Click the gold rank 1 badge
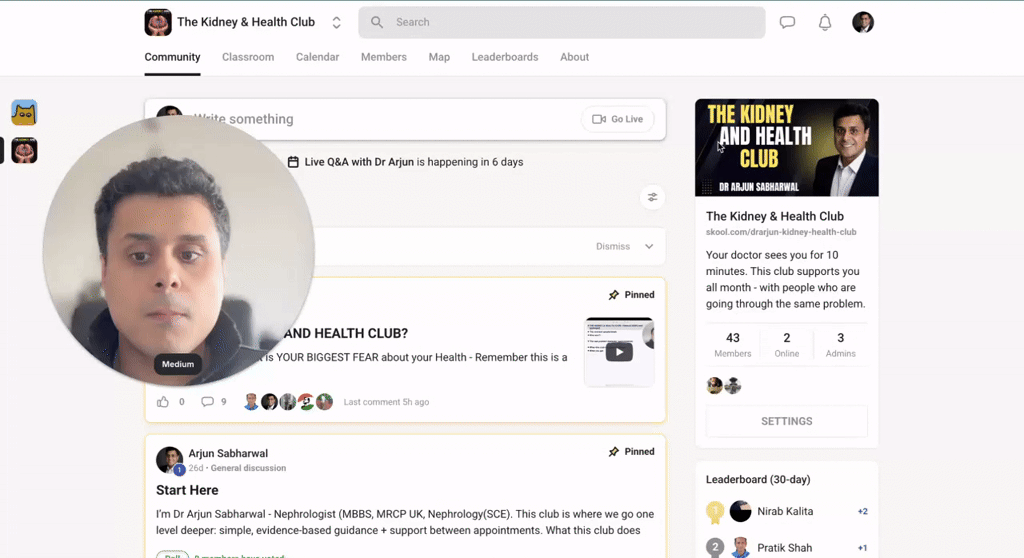 (715, 512)
